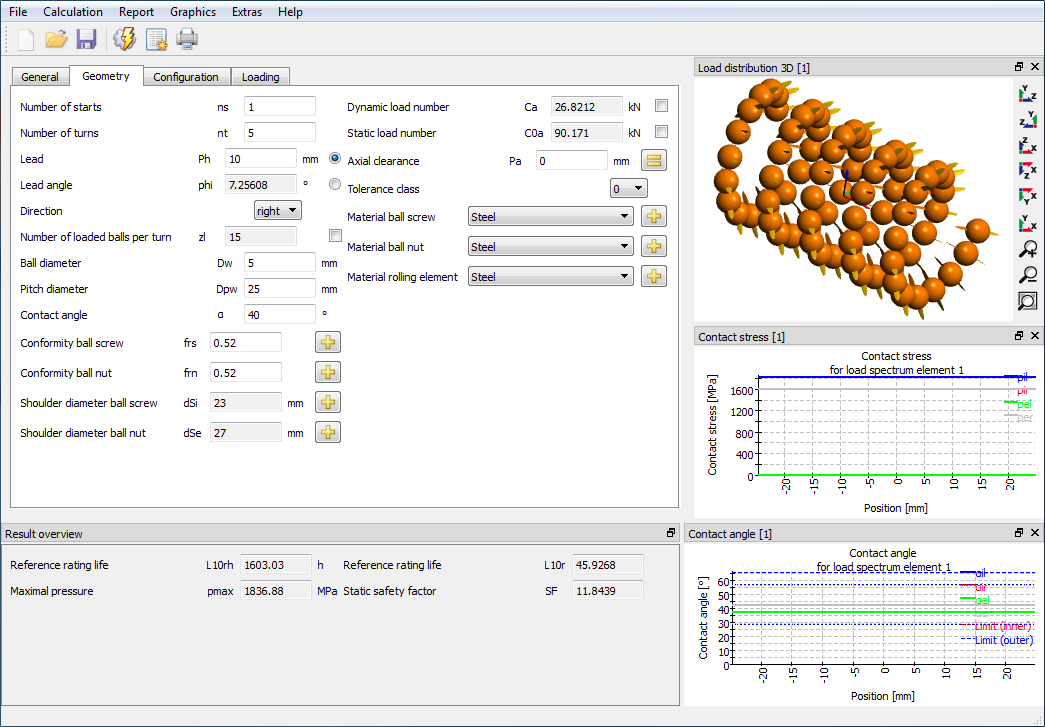This screenshot has width=1045, height=727.
Task: Enable the Dynamic load number checkbox
Action: click(661, 106)
